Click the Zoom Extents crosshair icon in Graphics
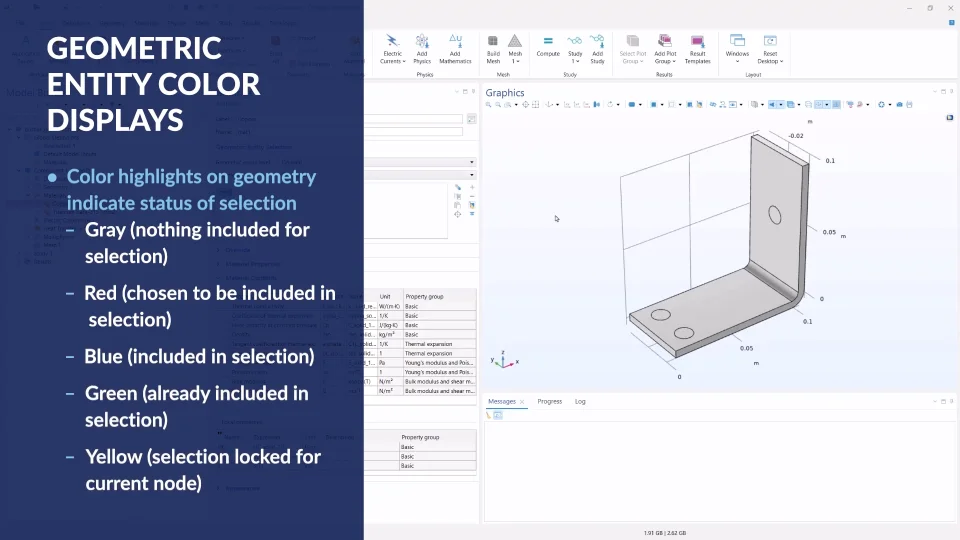 525,105
